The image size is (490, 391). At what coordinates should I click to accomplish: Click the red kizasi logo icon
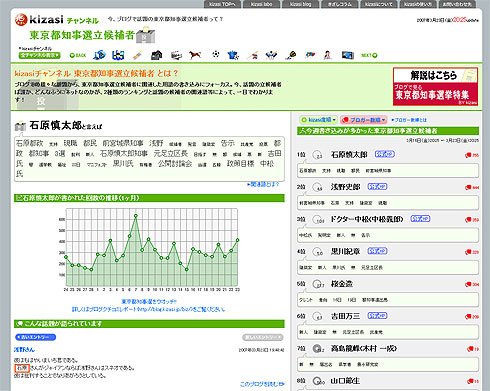click(x=21, y=20)
